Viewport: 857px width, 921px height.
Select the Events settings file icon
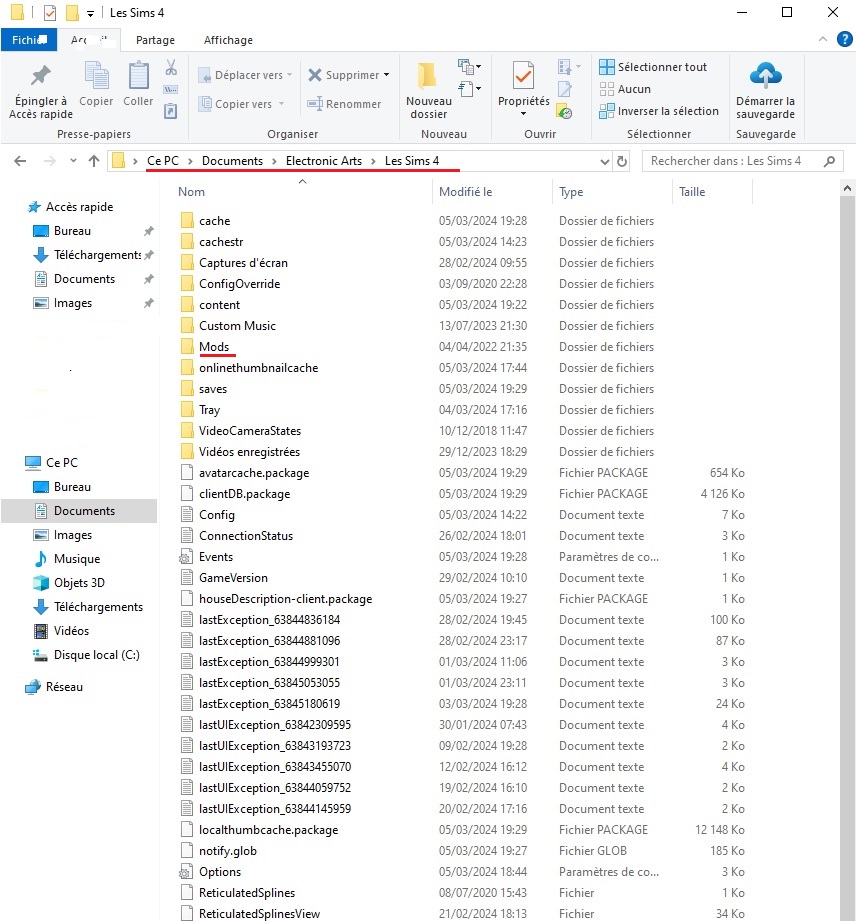186,557
